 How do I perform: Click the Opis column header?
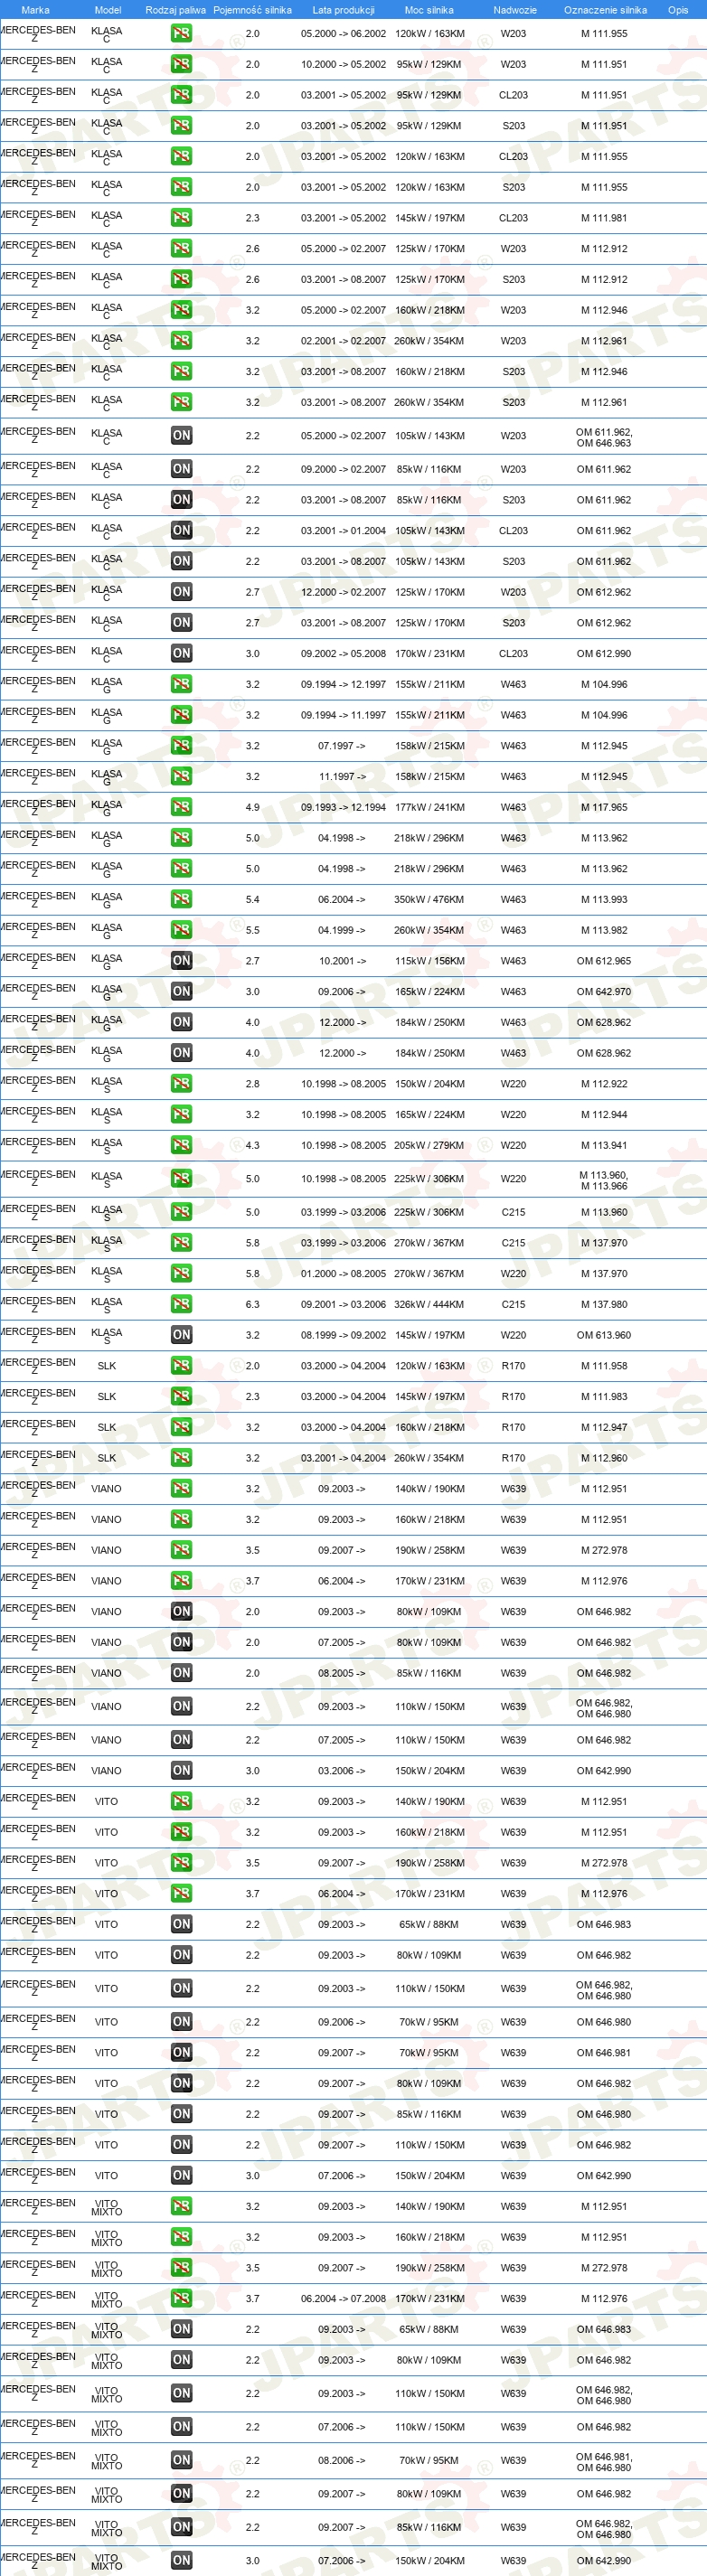[678, 10]
